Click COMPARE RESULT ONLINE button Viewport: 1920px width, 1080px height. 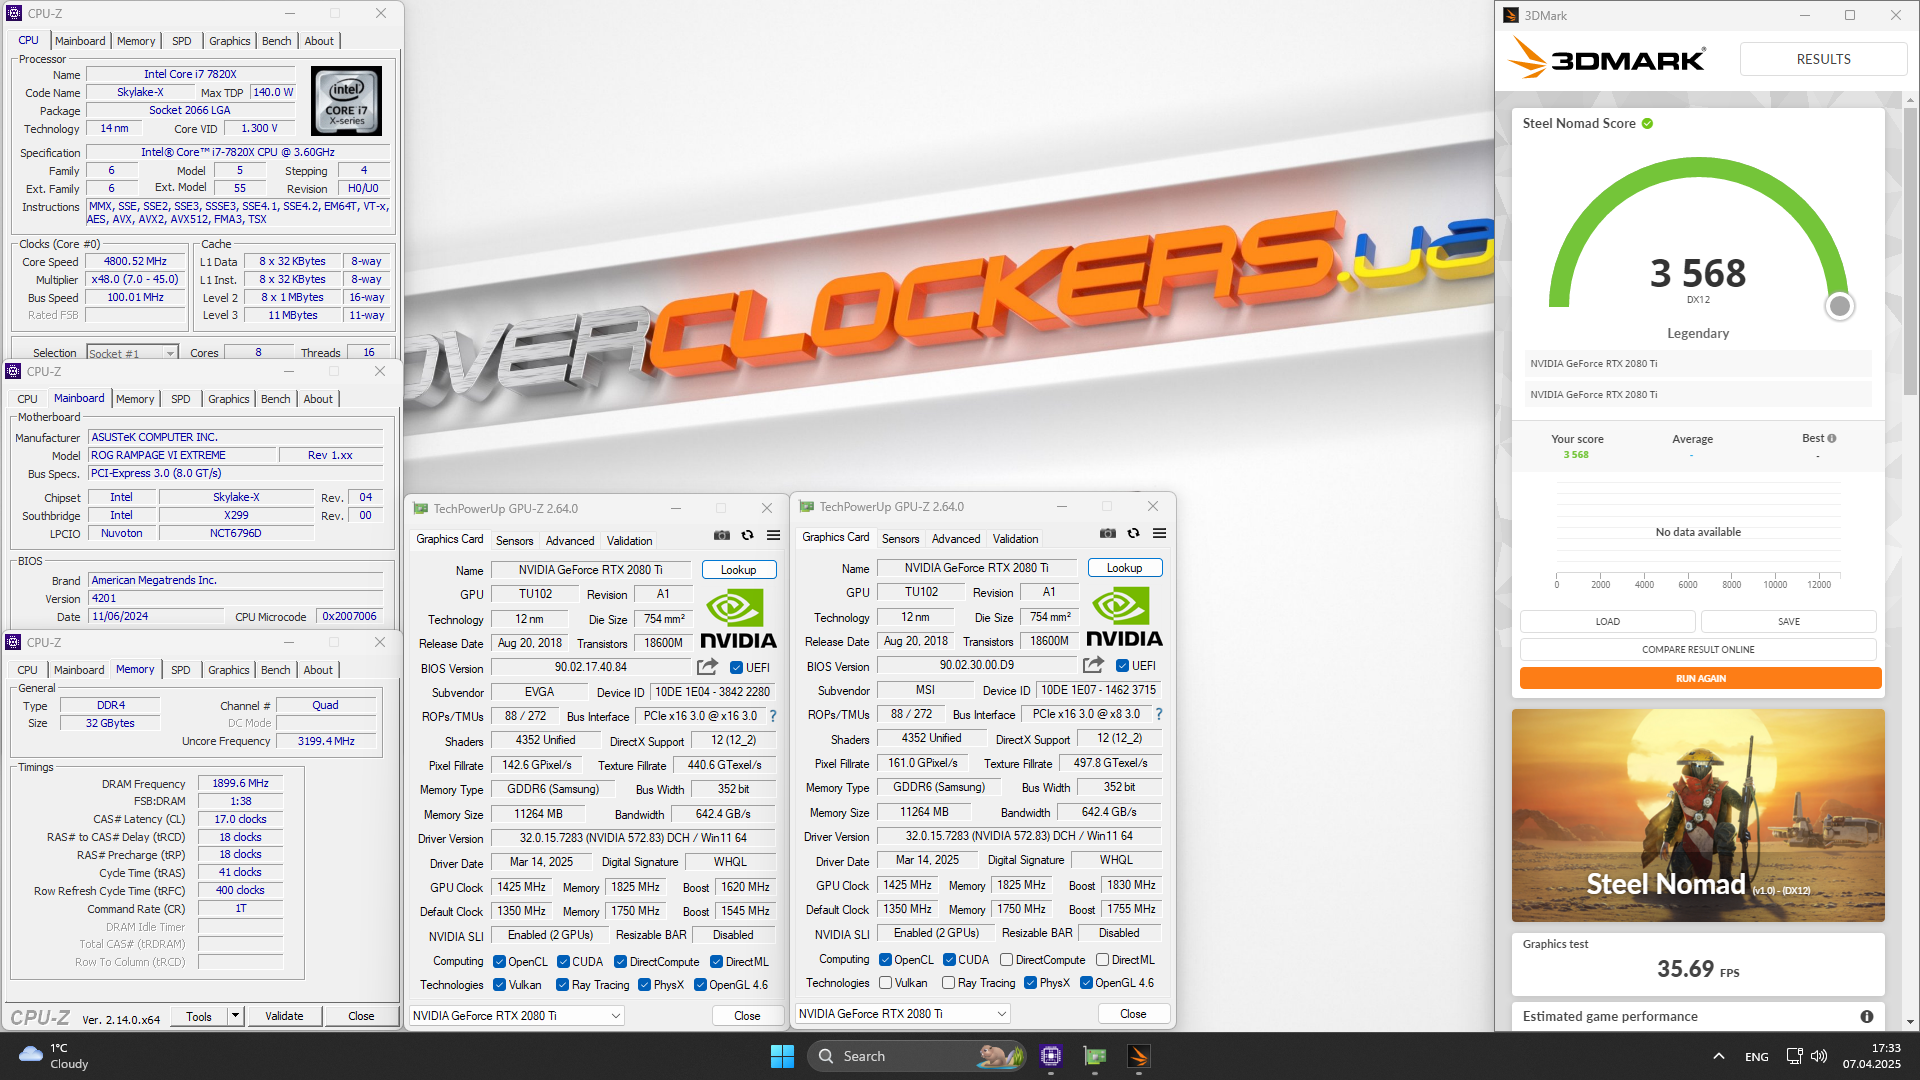[x=1698, y=650]
